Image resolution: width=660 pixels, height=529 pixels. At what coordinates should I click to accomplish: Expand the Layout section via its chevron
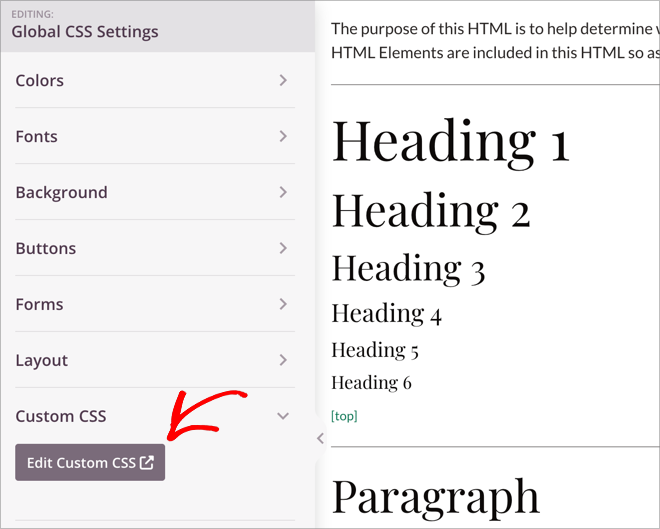(283, 360)
